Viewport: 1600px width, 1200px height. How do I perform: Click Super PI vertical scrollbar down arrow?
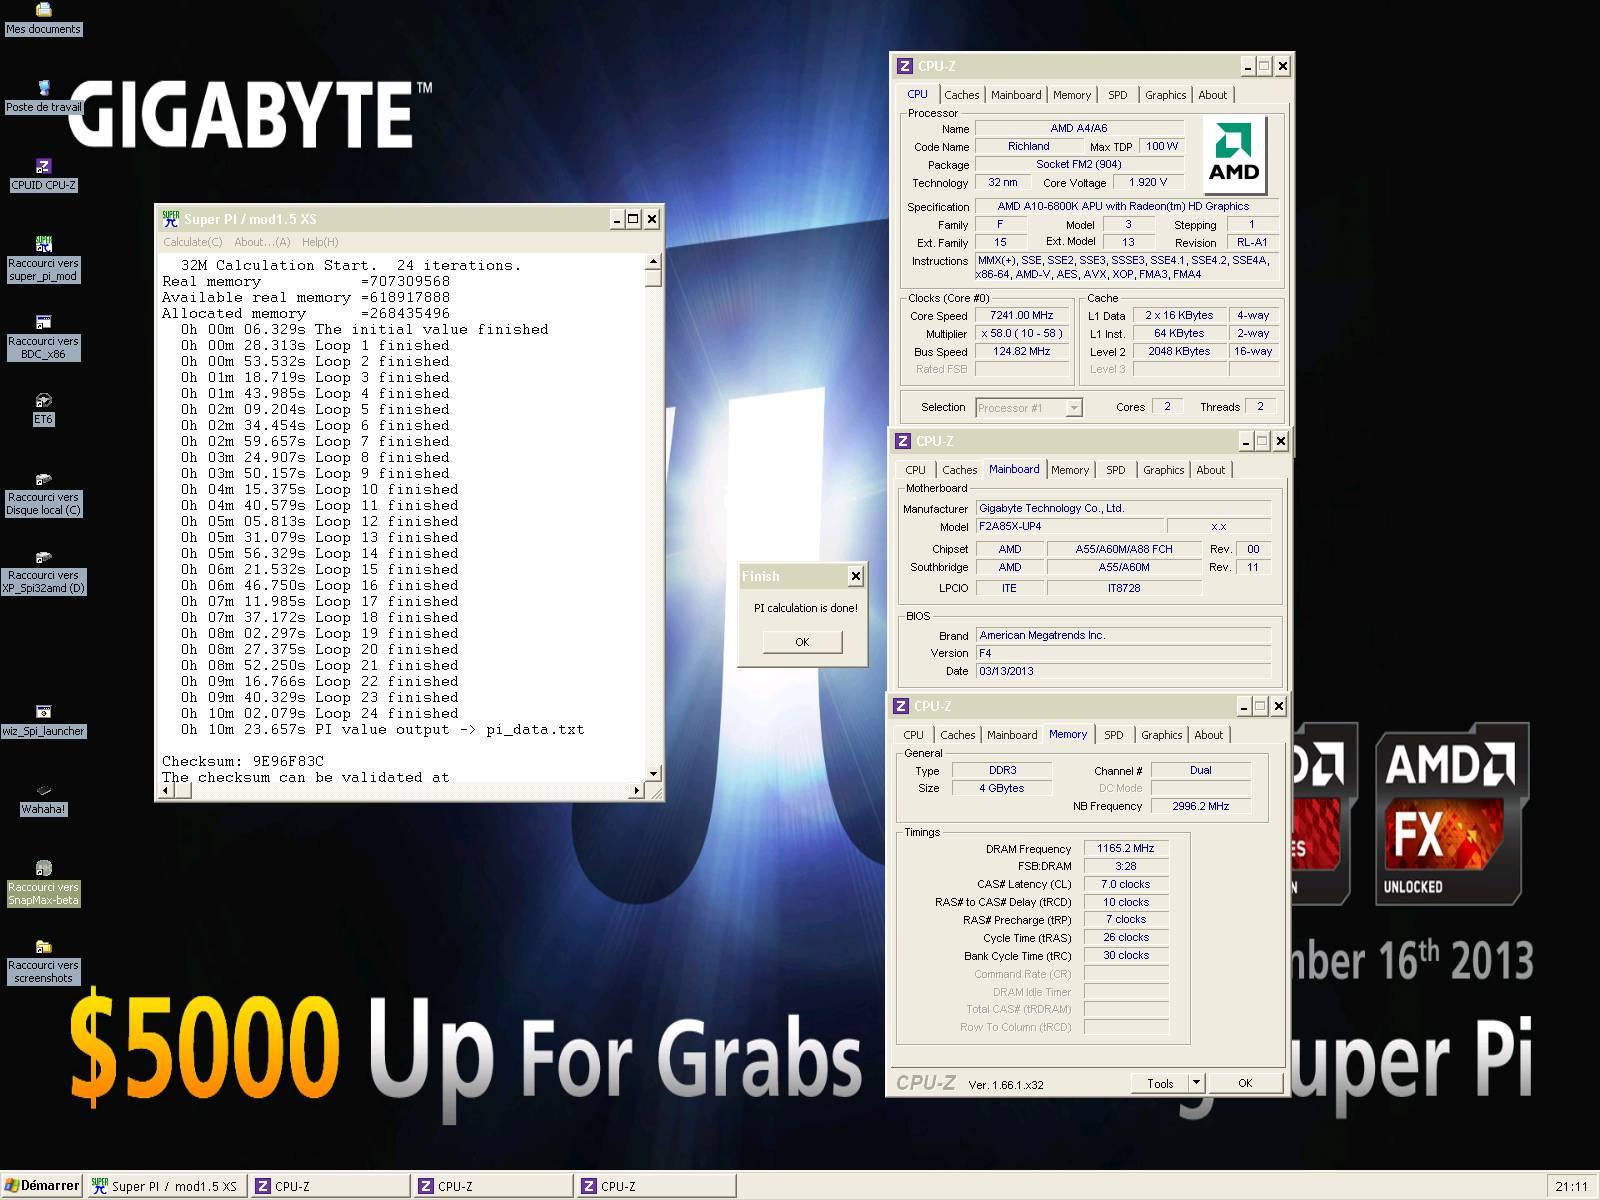(653, 774)
